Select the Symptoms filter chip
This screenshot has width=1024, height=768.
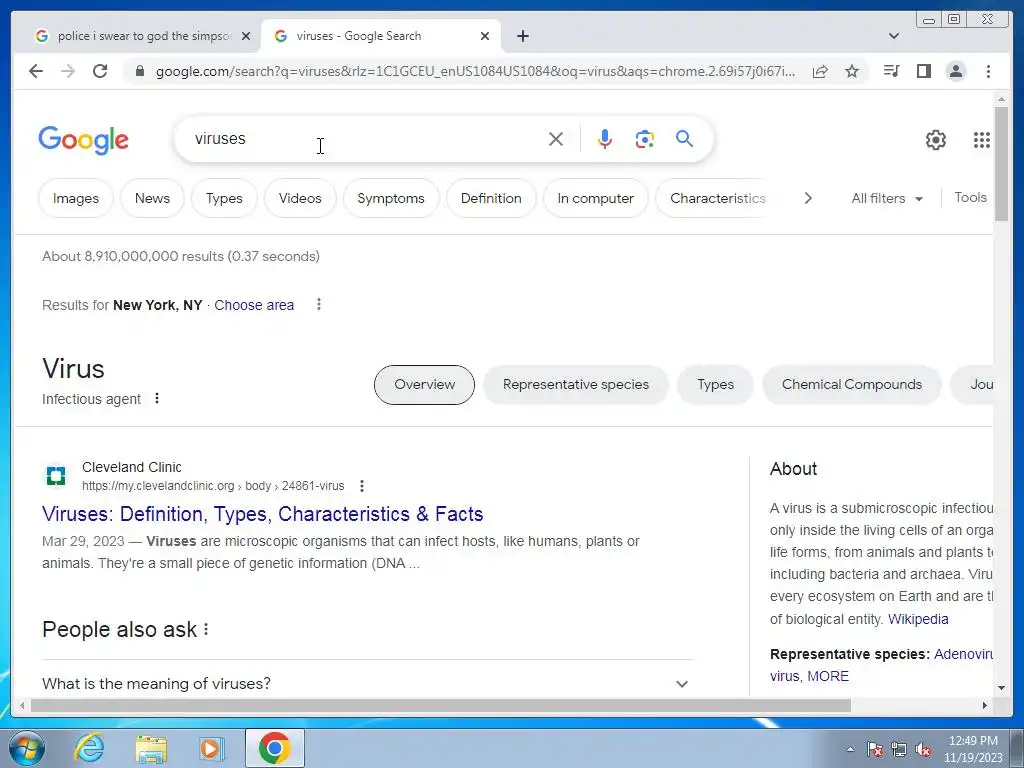point(391,198)
